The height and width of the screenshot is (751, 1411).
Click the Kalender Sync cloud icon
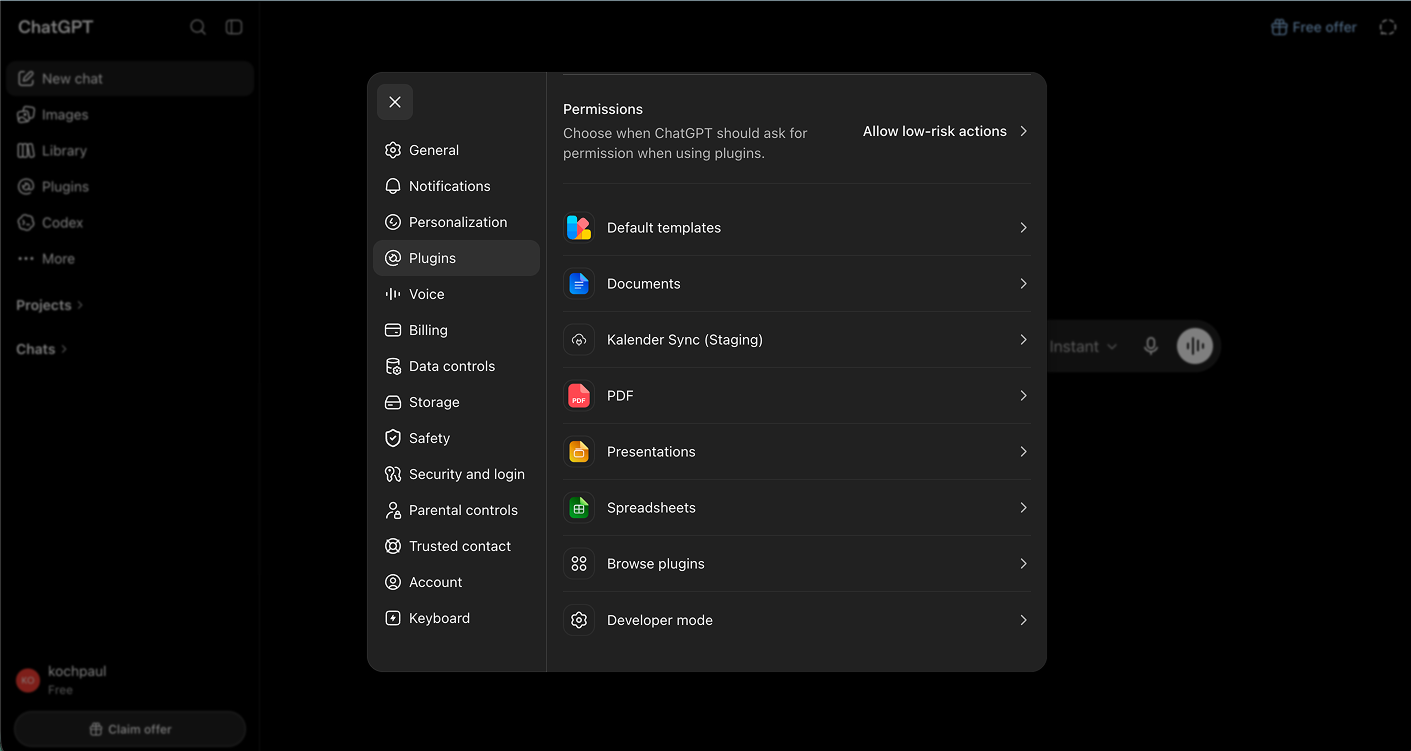[x=579, y=340]
